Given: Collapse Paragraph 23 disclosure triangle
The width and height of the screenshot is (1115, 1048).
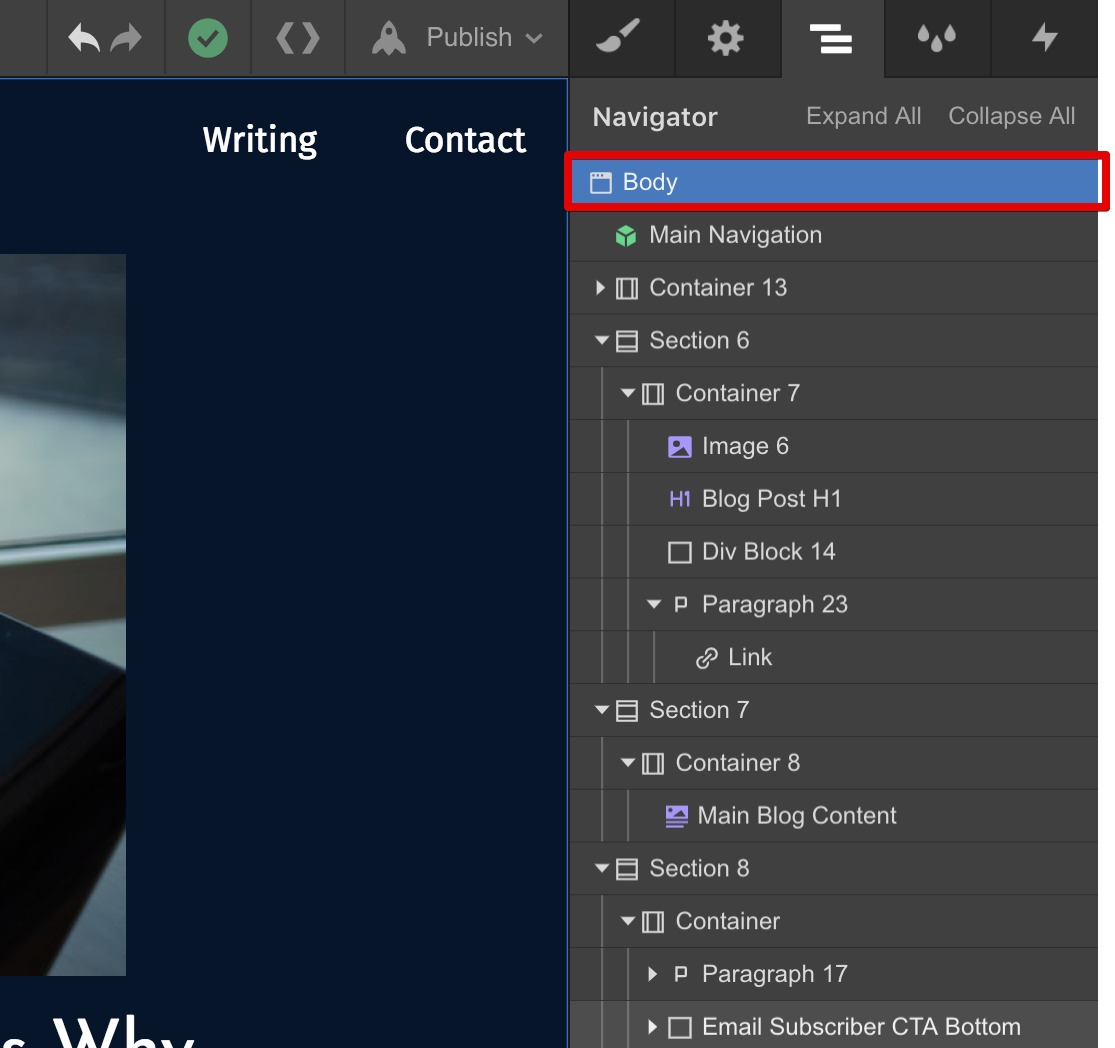Looking at the screenshot, I should pos(654,605).
